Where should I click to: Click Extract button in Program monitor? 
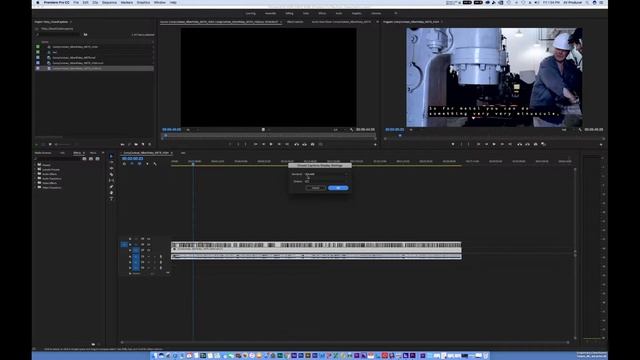click(527, 144)
